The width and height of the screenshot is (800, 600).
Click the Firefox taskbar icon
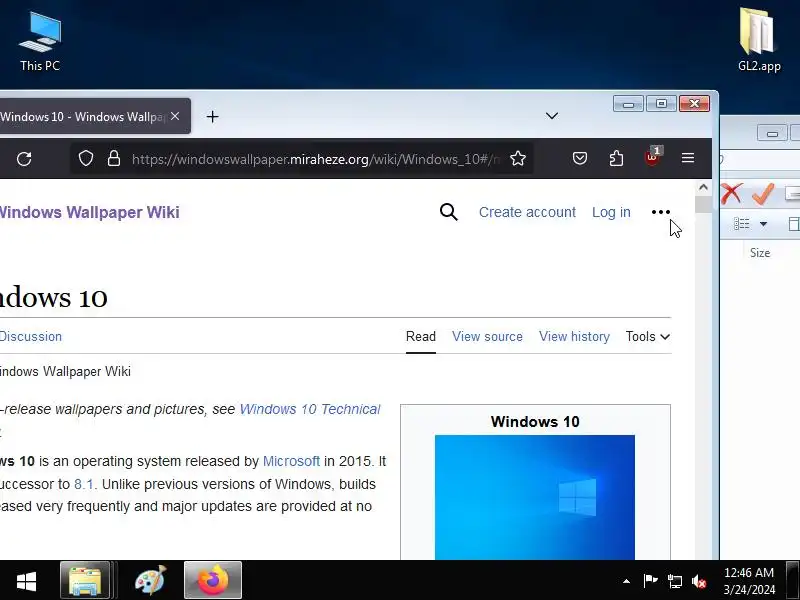pyautogui.click(x=212, y=580)
